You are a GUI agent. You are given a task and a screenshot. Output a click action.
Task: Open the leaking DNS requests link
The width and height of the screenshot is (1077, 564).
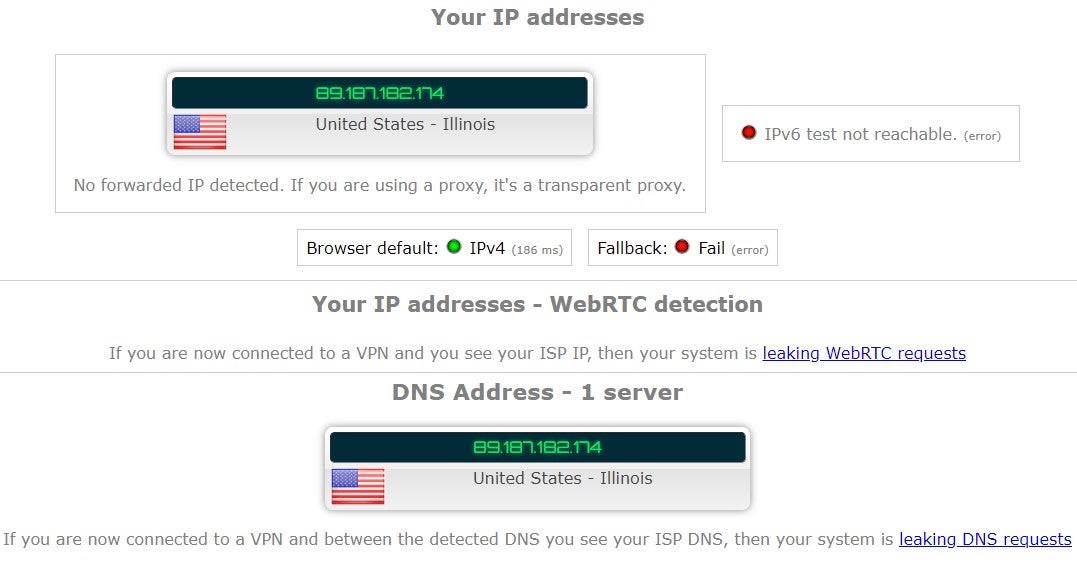(x=985, y=539)
